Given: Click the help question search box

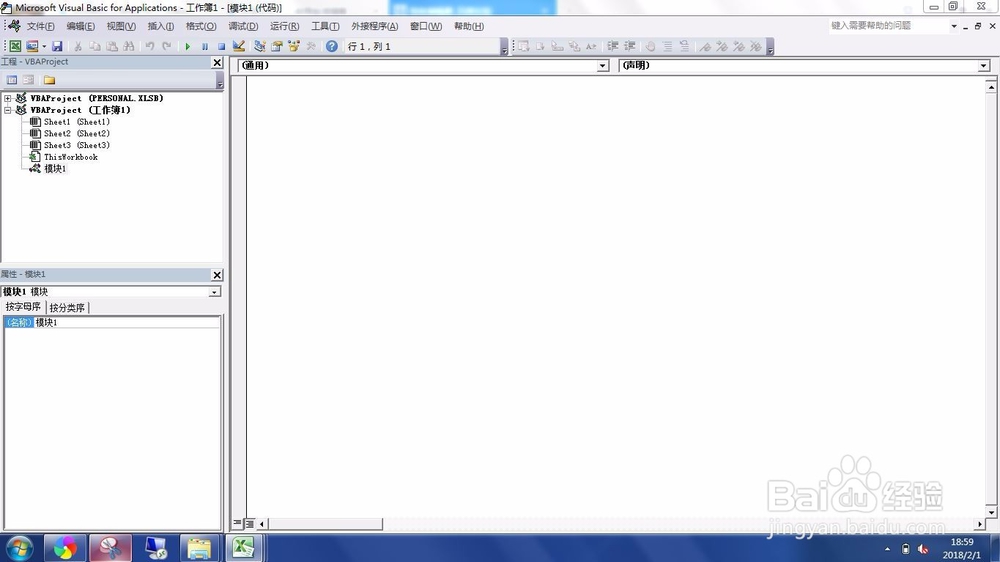Looking at the screenshot, I should tap(888, 26).
